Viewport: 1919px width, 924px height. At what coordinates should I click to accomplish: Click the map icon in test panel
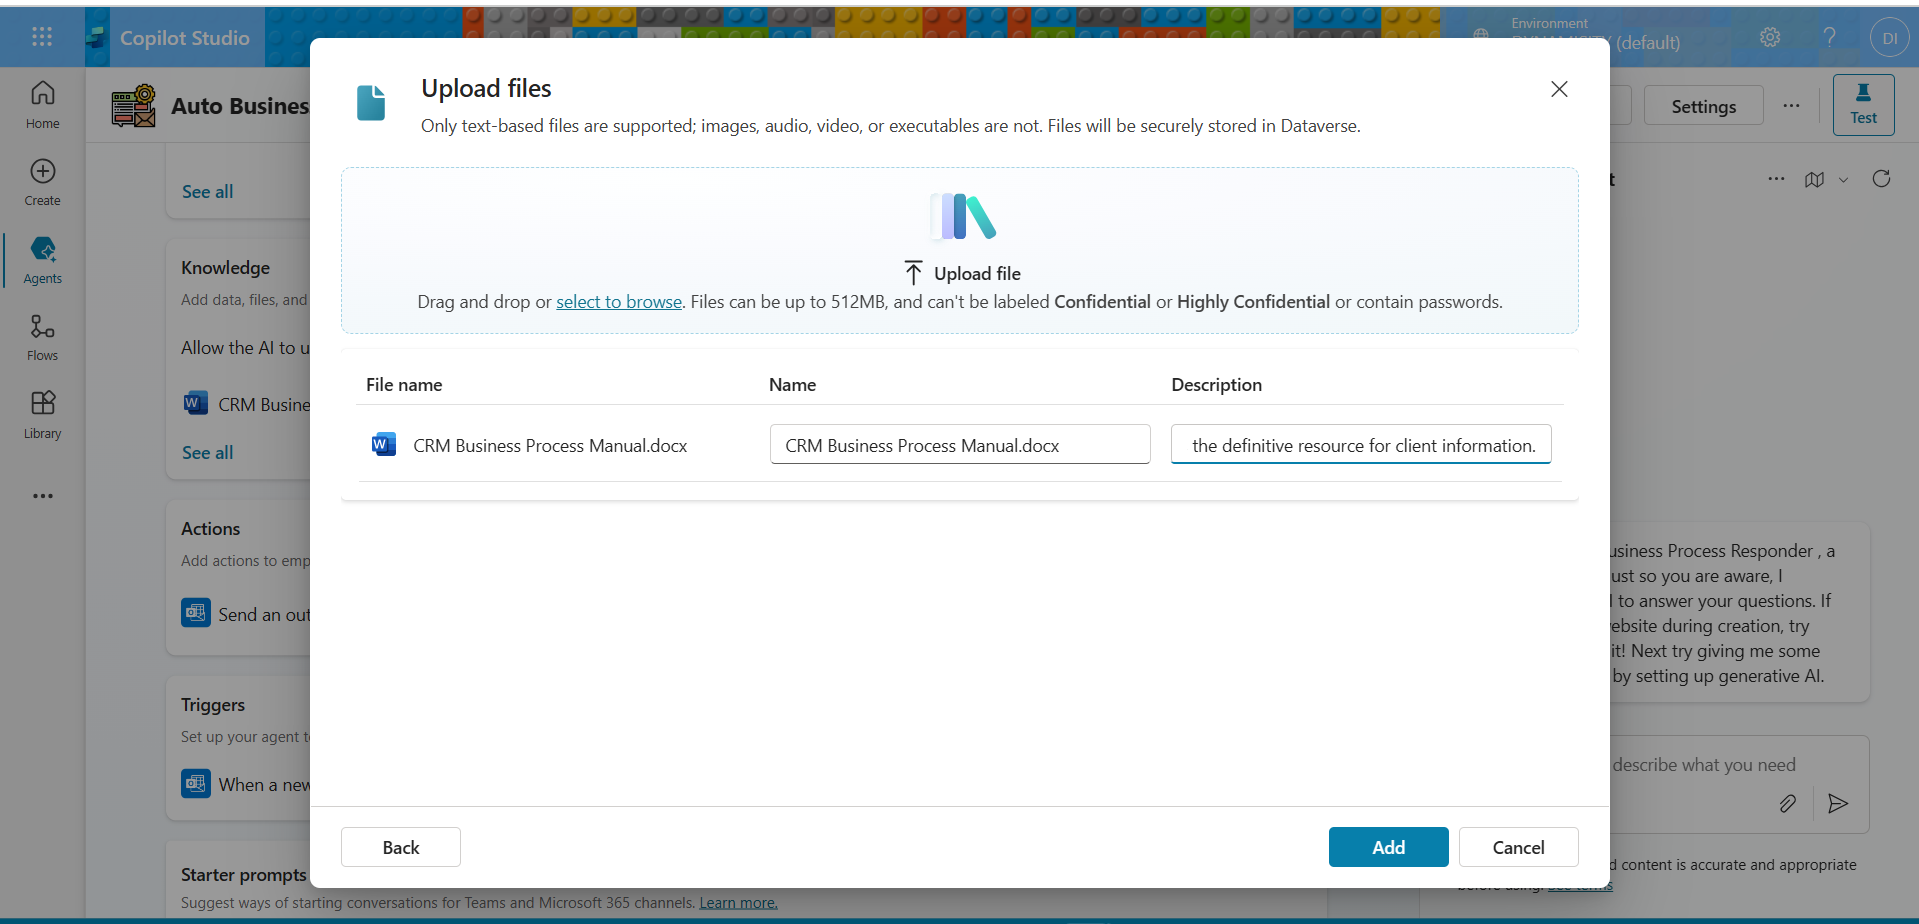tap(1814, 180)
